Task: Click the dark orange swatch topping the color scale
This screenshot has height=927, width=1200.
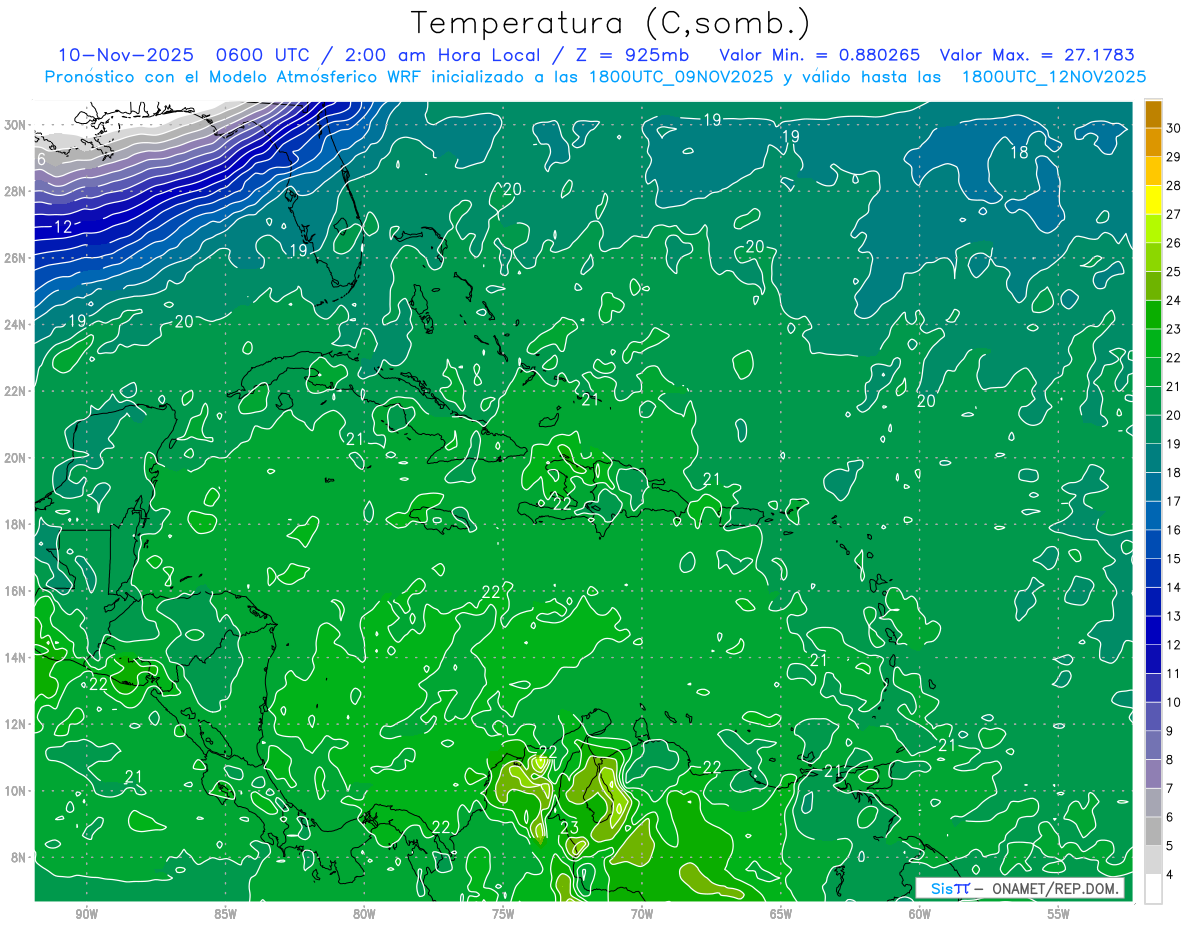Action: (x=1153, y=113)
